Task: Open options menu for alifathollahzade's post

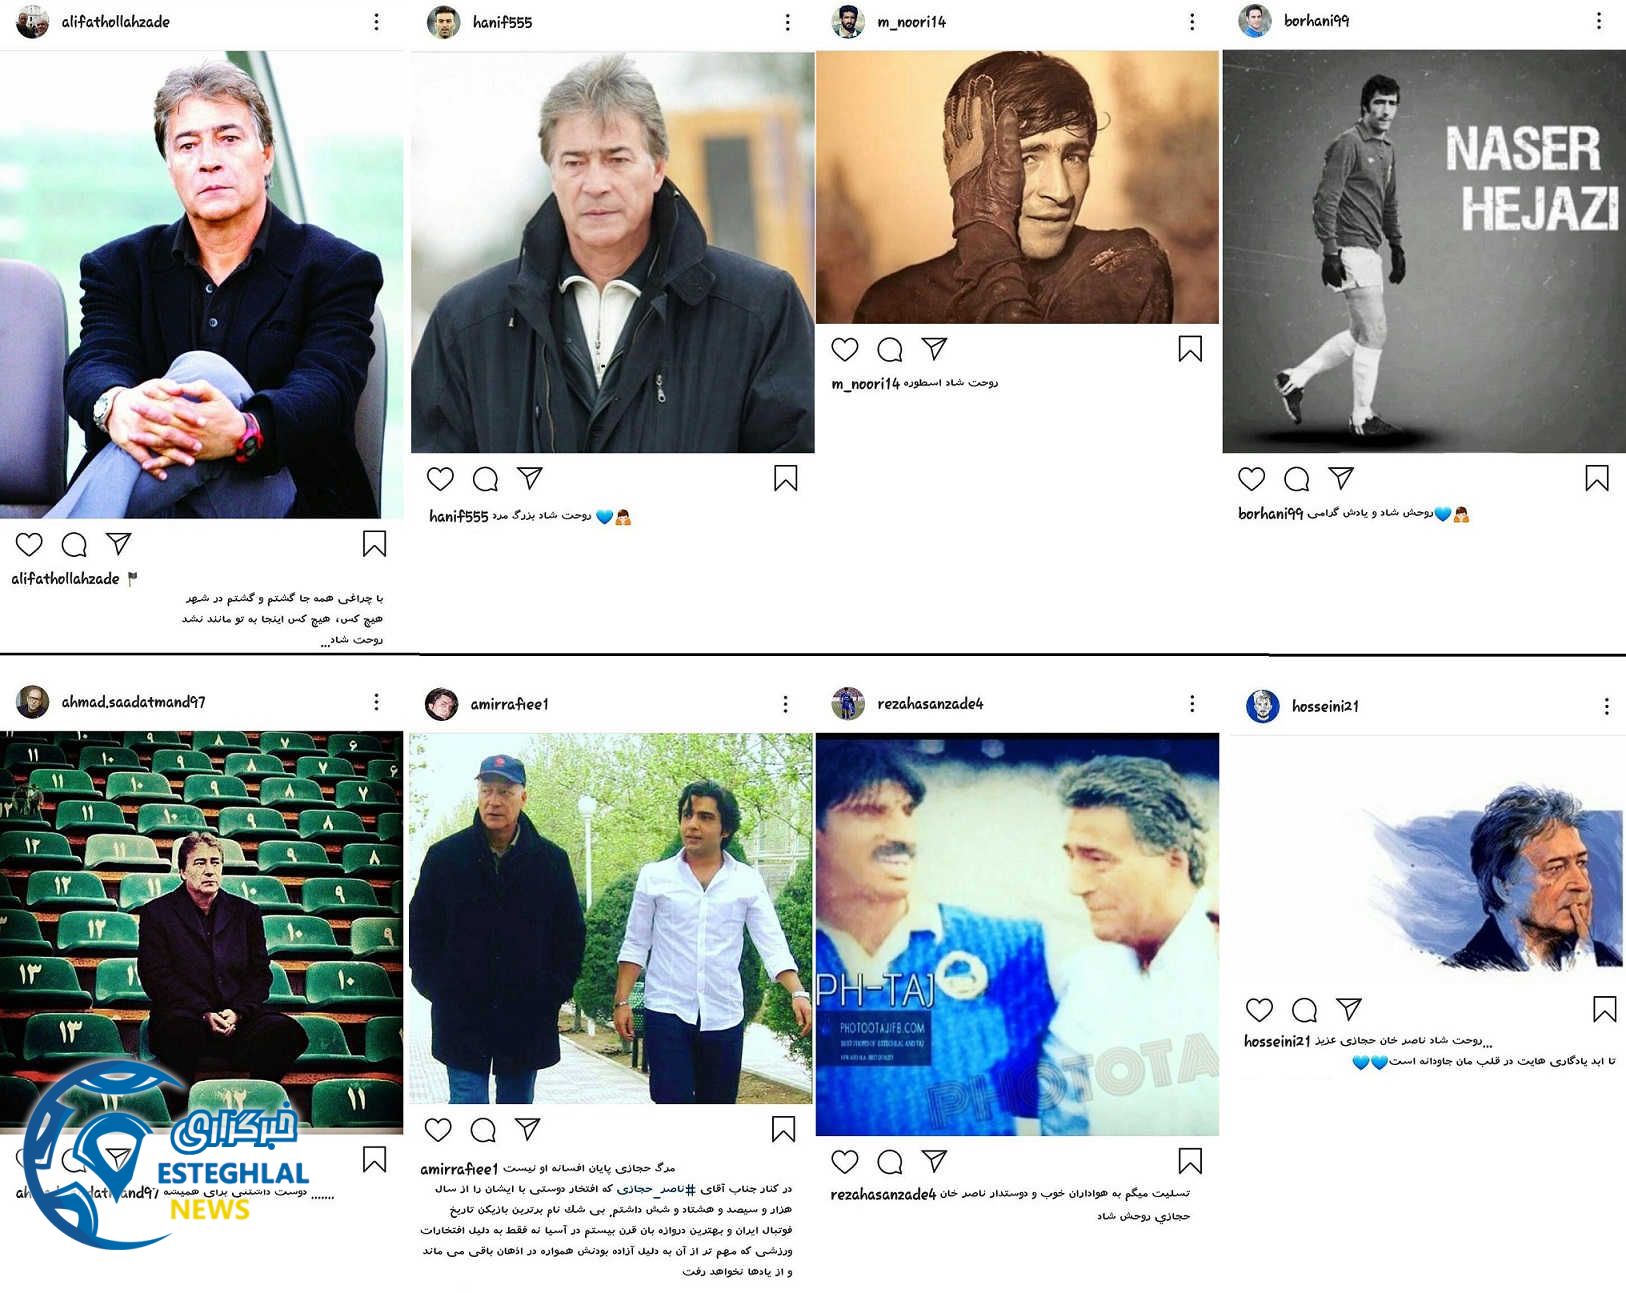Action: (376, 21)
